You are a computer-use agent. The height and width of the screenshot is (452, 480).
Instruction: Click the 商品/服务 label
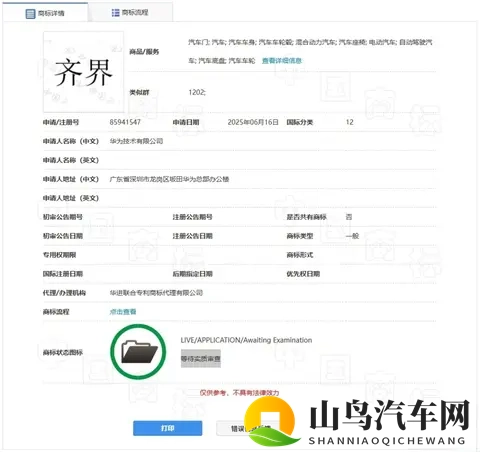point(144,52)
